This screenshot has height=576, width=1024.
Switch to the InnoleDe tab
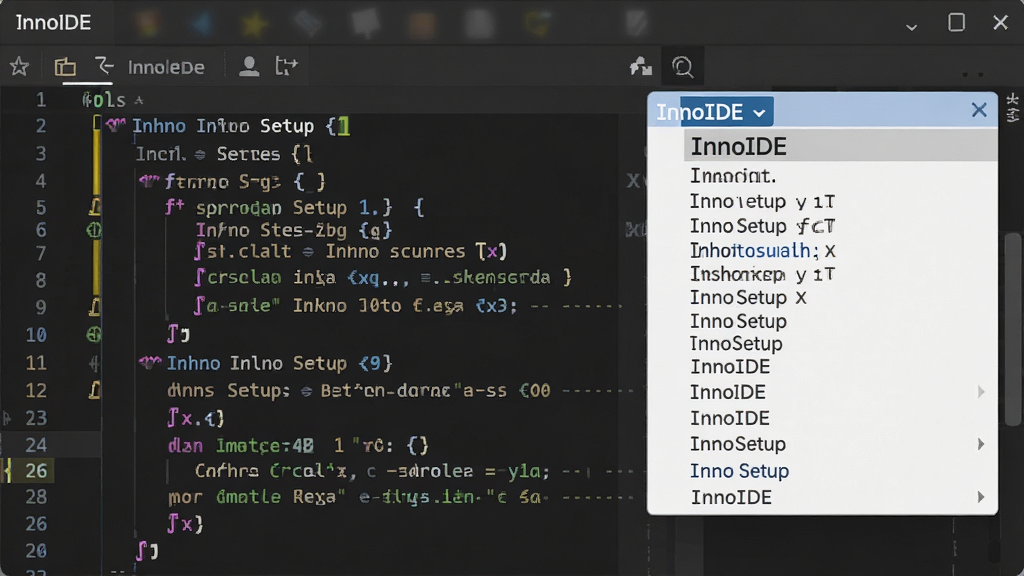(x=166, y=67)
